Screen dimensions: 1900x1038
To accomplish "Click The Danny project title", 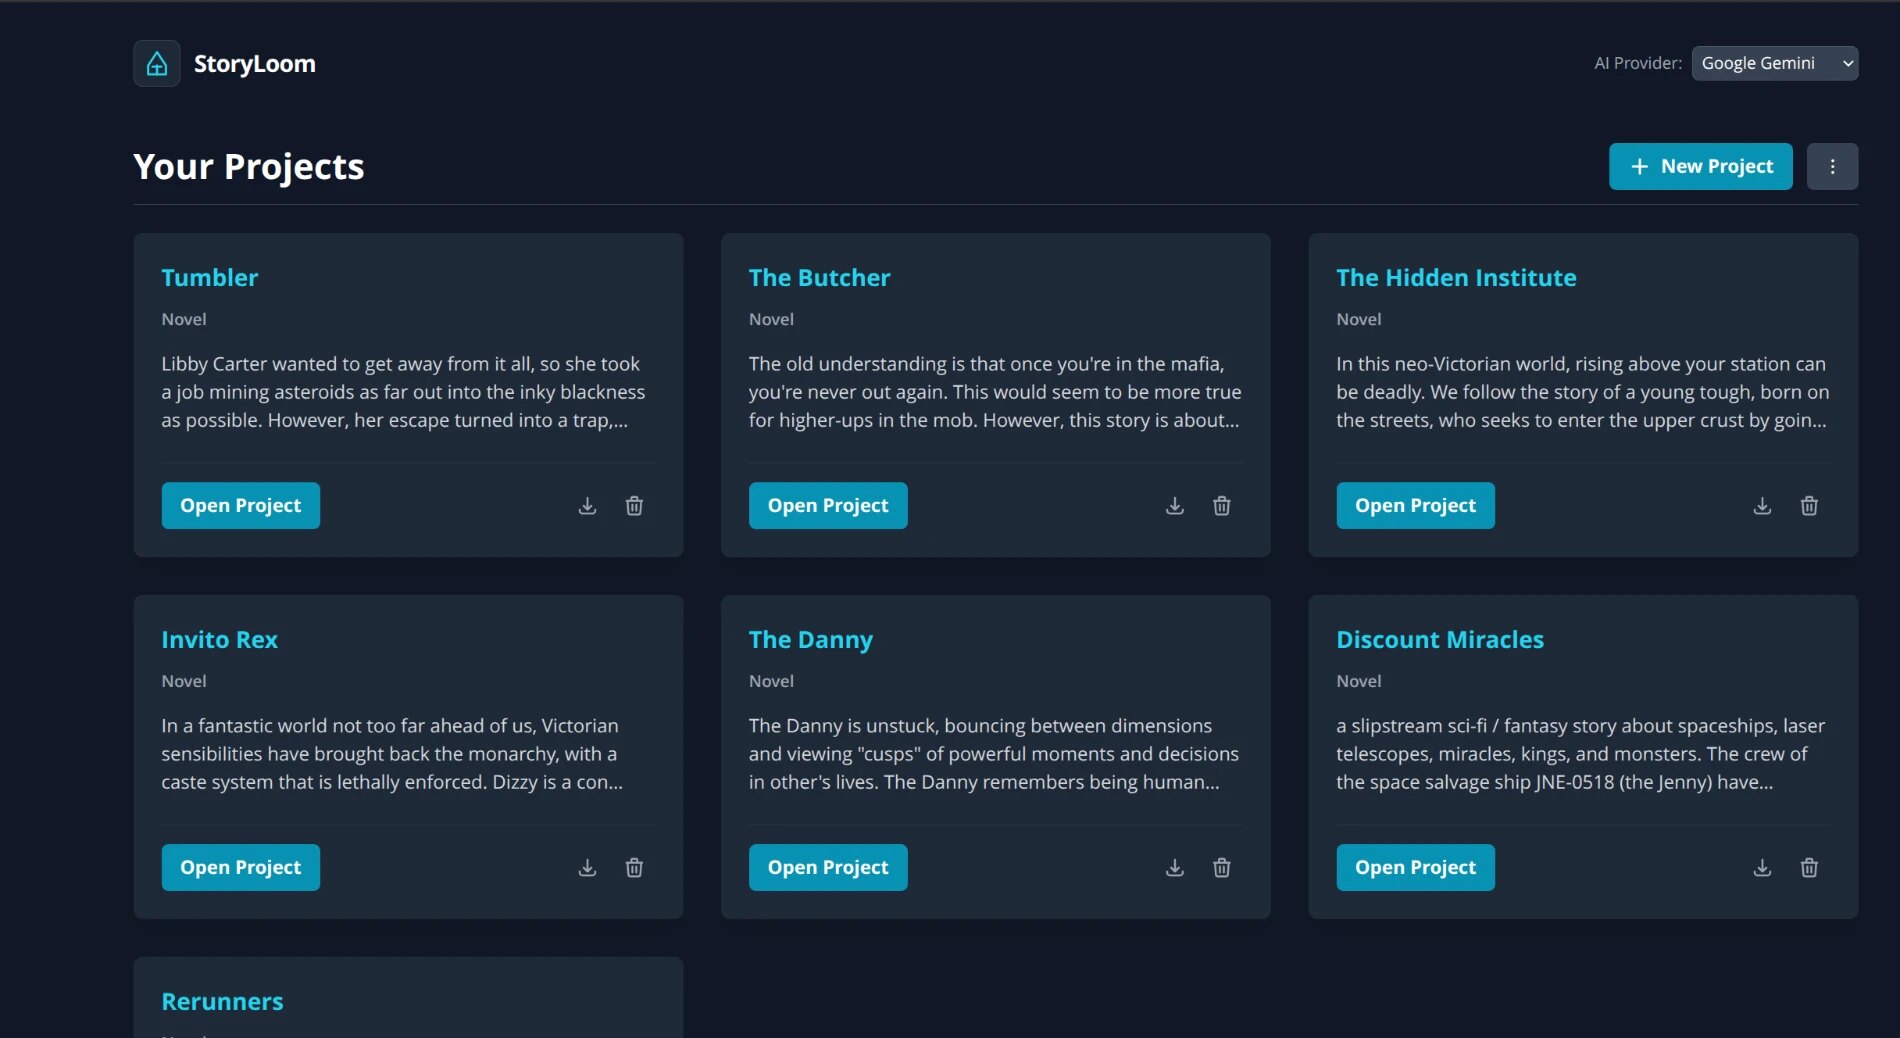I will (811, 640).
